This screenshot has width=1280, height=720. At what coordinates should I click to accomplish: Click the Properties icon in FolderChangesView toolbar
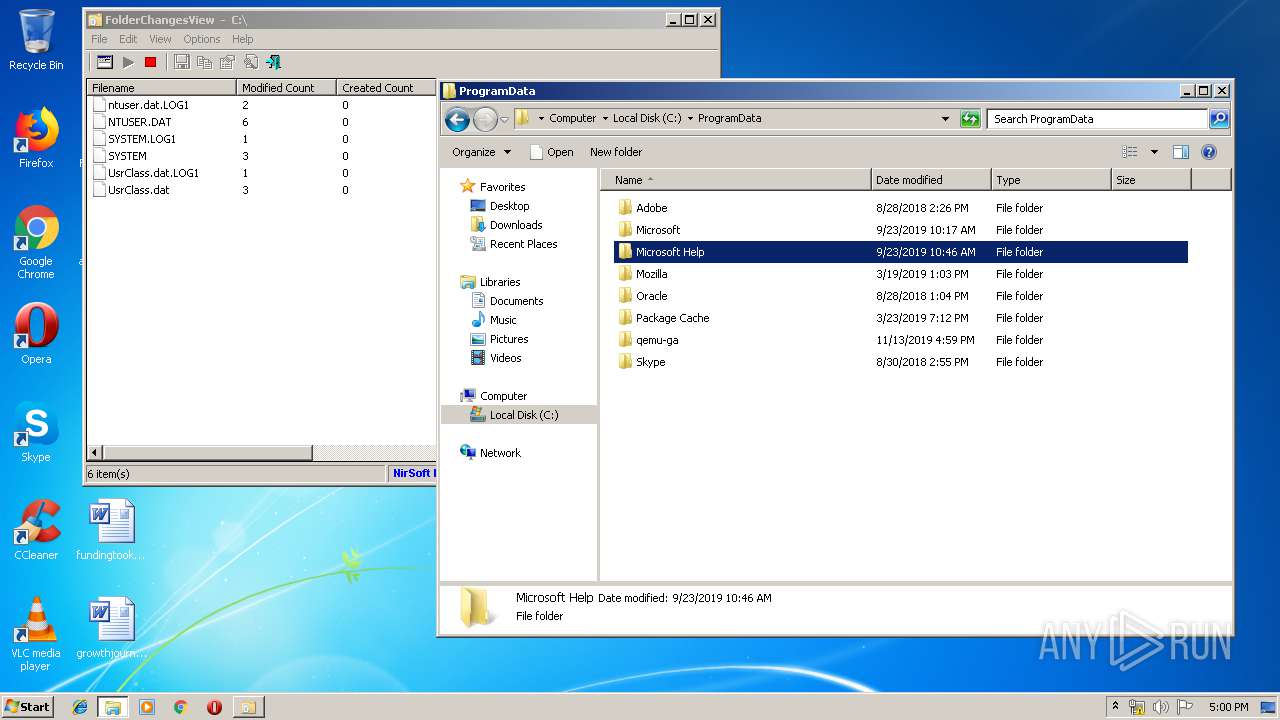click(227, 62)
